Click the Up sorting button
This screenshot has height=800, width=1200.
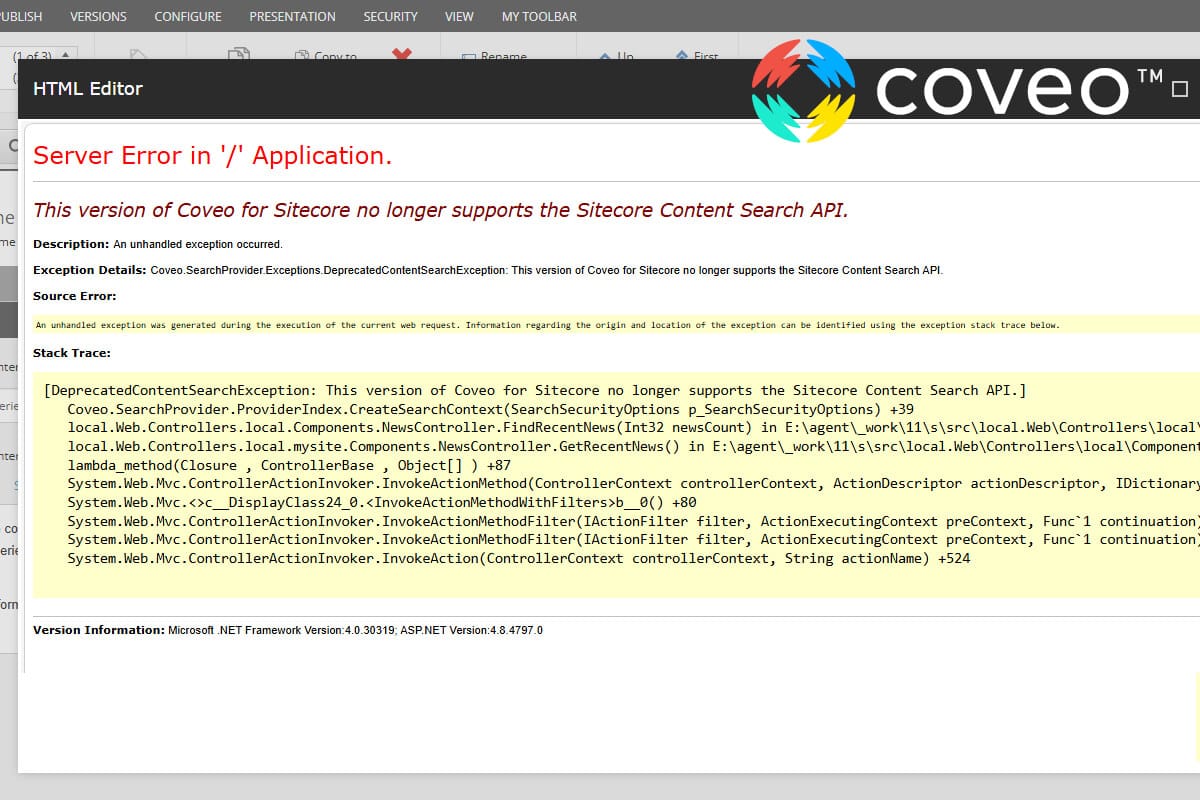click(x=617, y=56)
